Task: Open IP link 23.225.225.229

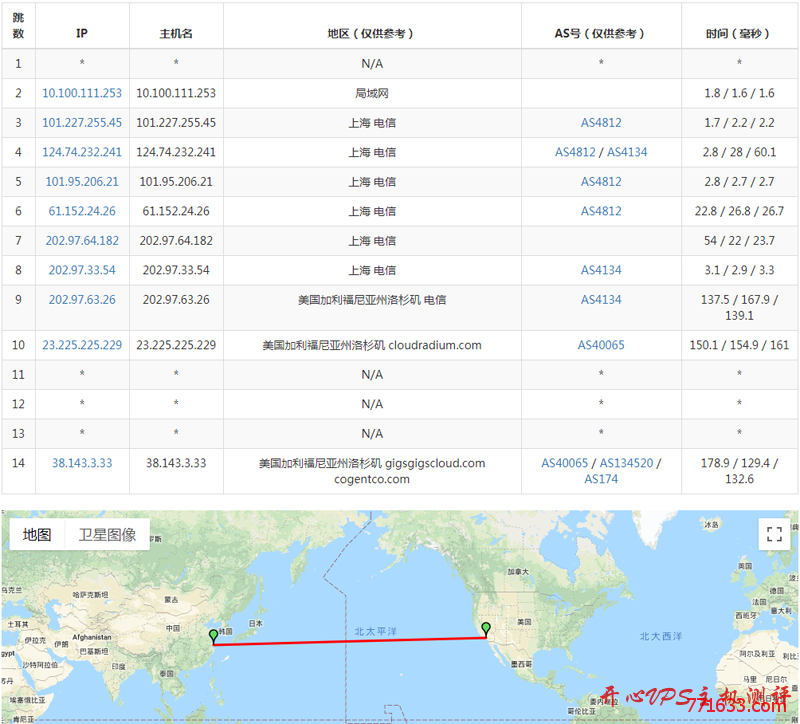Action: click(x=81, y=344)
